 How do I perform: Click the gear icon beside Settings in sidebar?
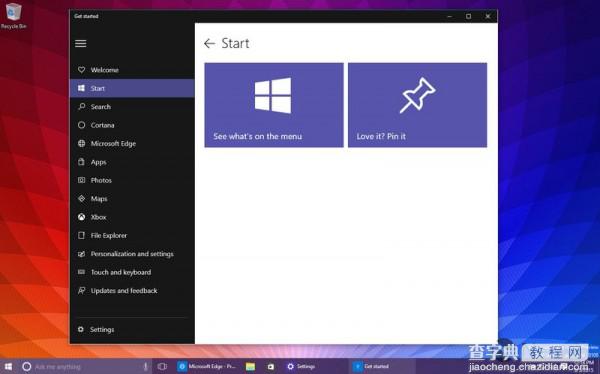click(x=80, y=329)
